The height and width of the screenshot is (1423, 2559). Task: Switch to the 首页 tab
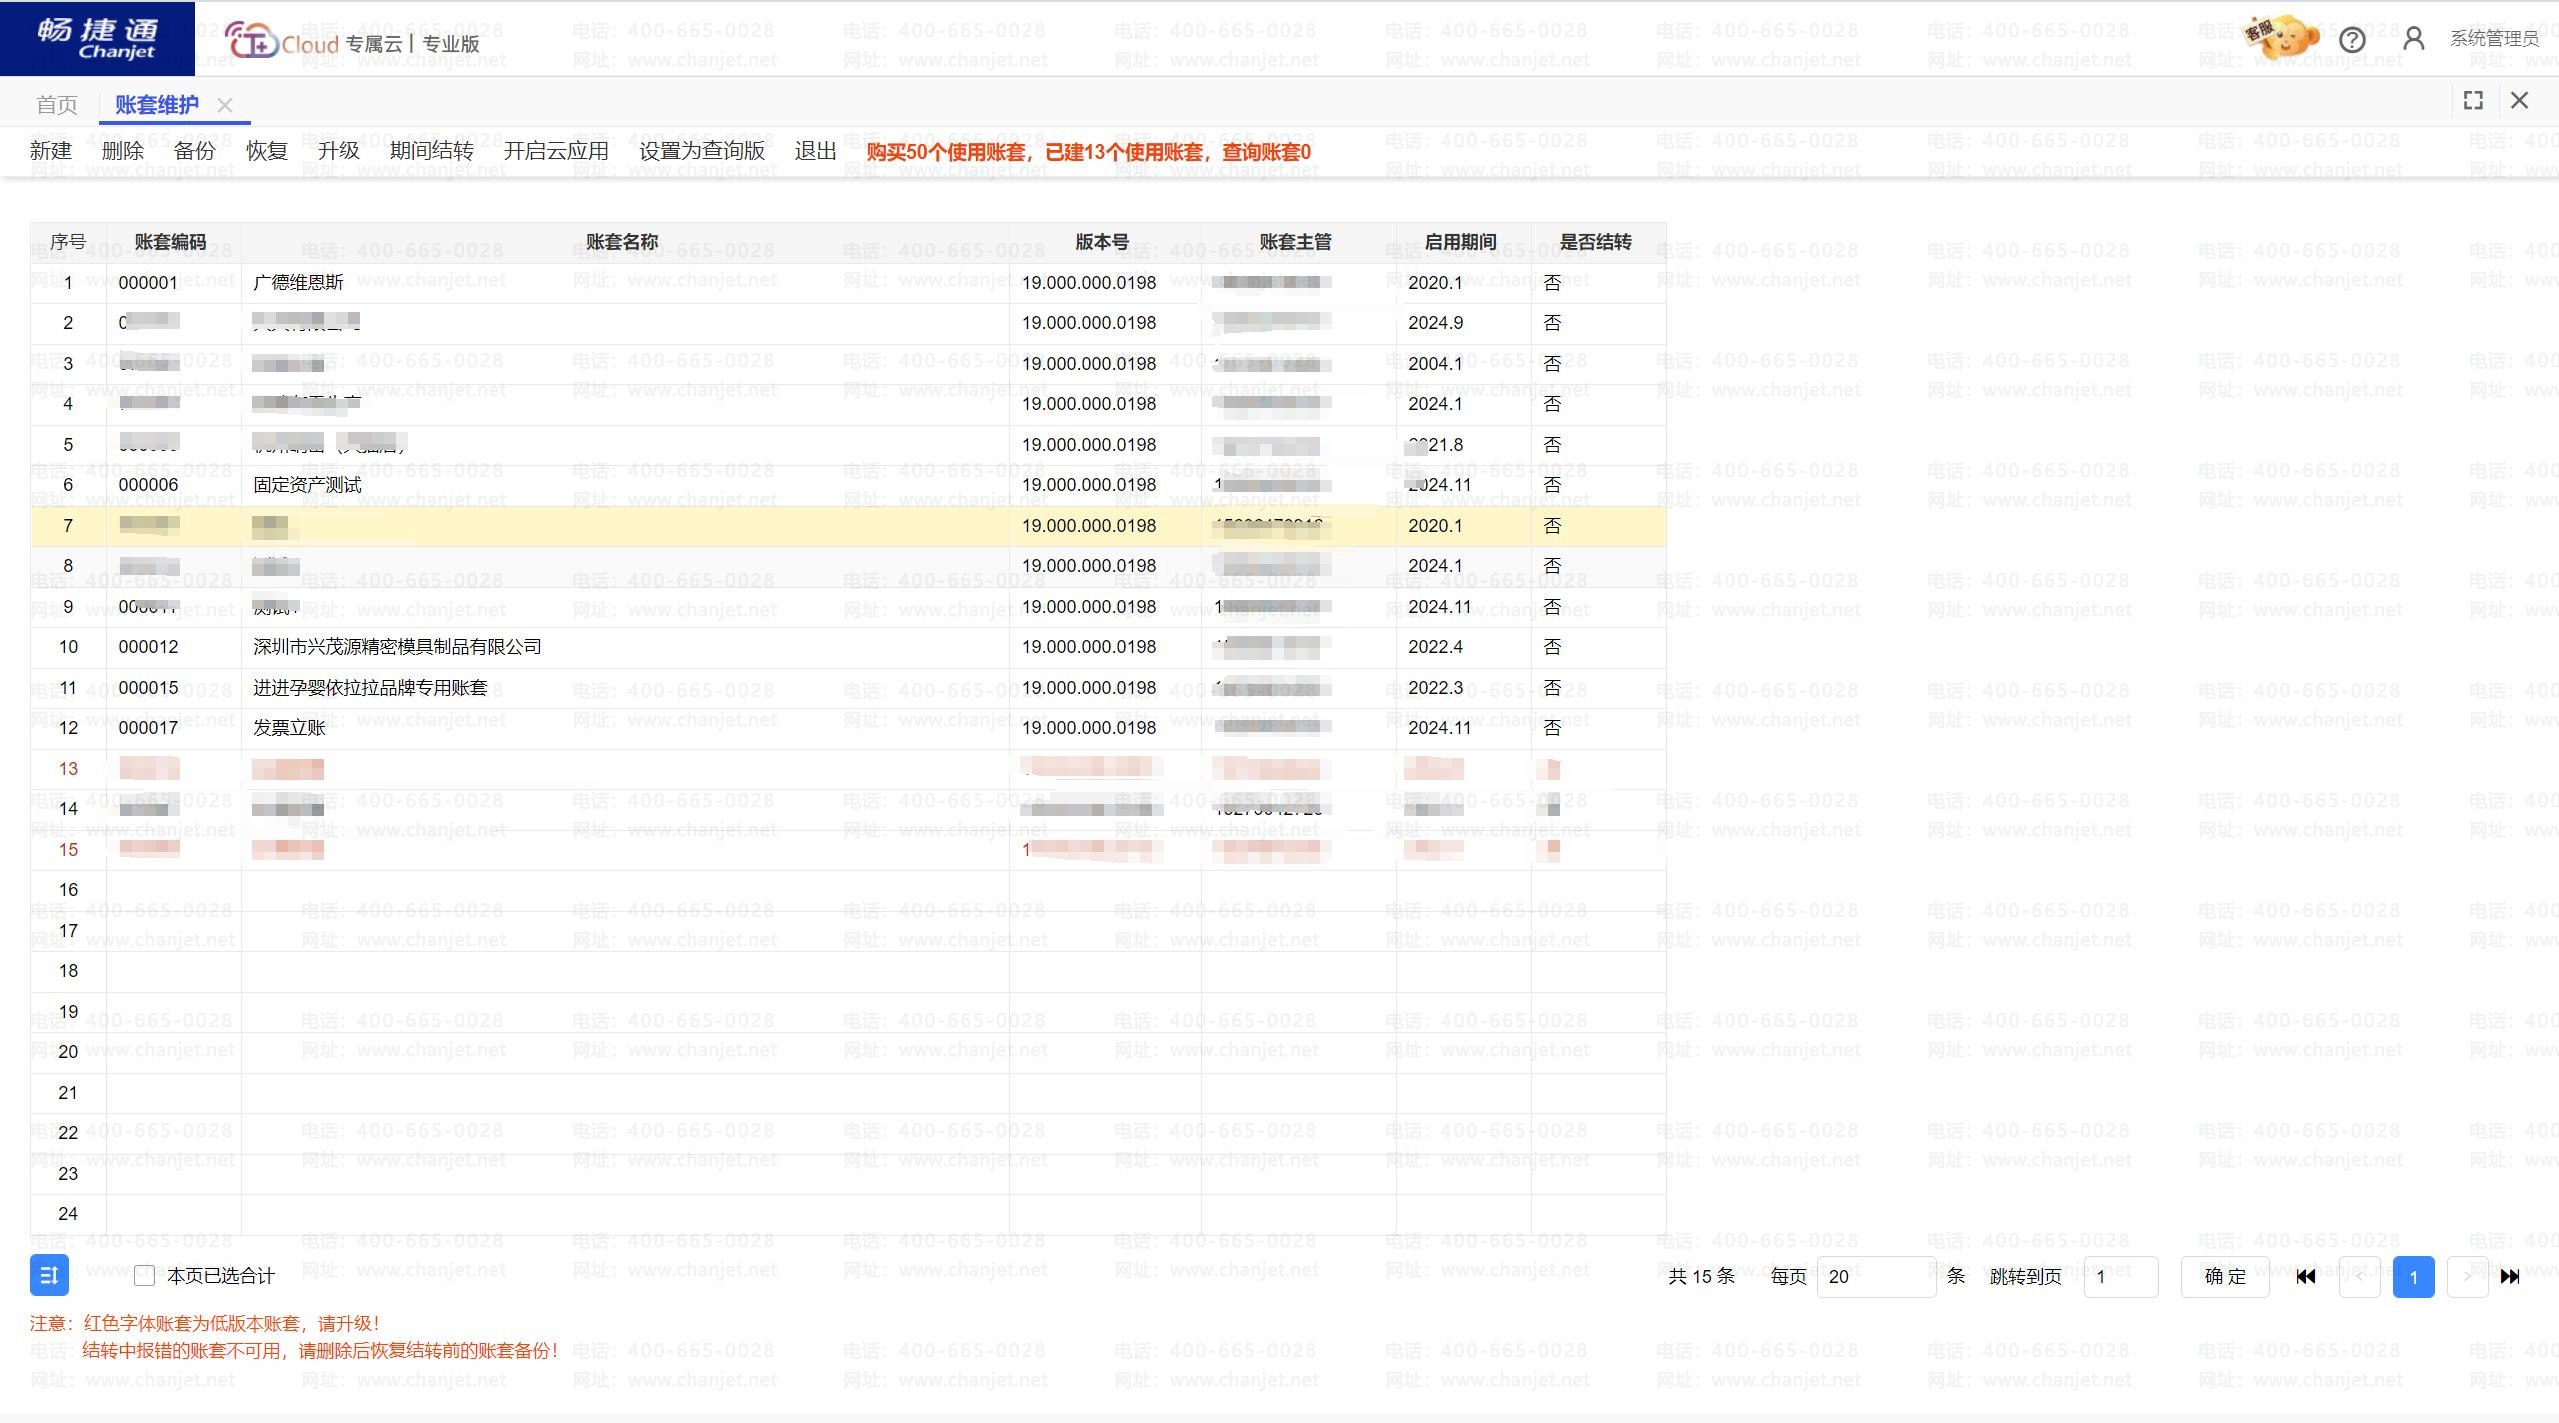point(56,105)
